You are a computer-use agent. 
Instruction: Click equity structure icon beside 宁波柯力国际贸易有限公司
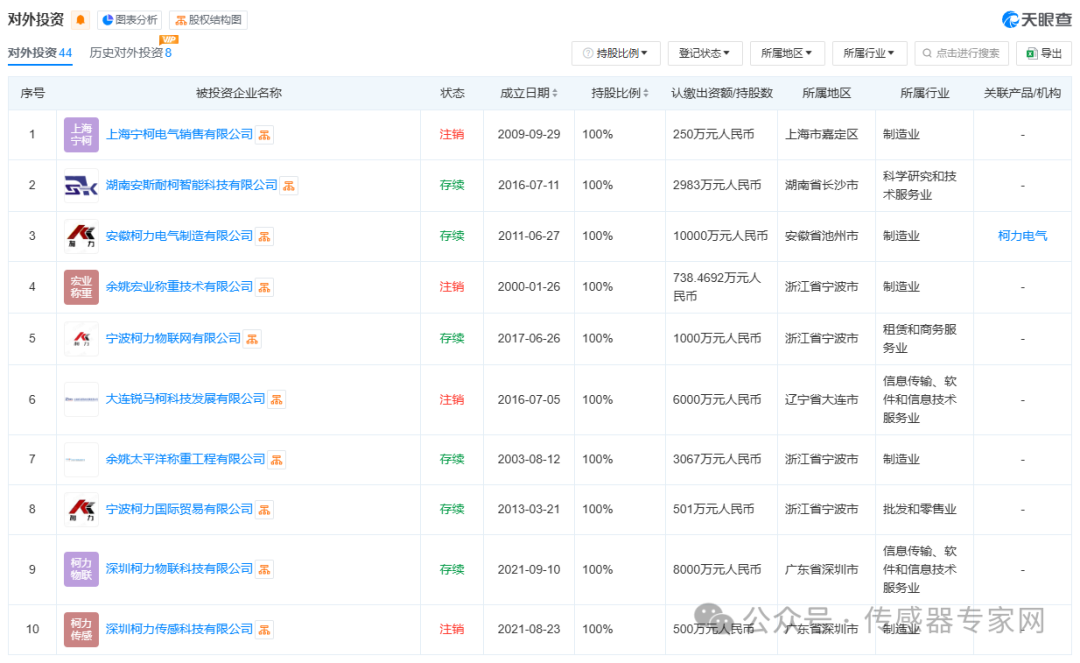click(264, 509)
